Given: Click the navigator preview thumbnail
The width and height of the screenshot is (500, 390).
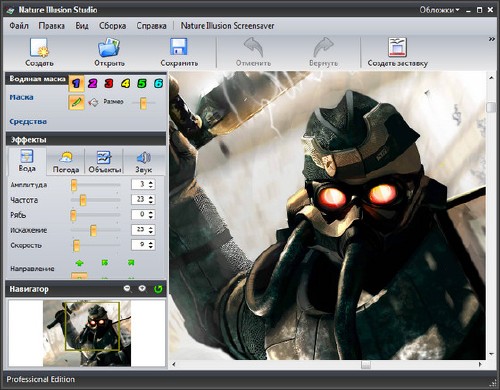Looking at the screenshot, I should point(87,333).
